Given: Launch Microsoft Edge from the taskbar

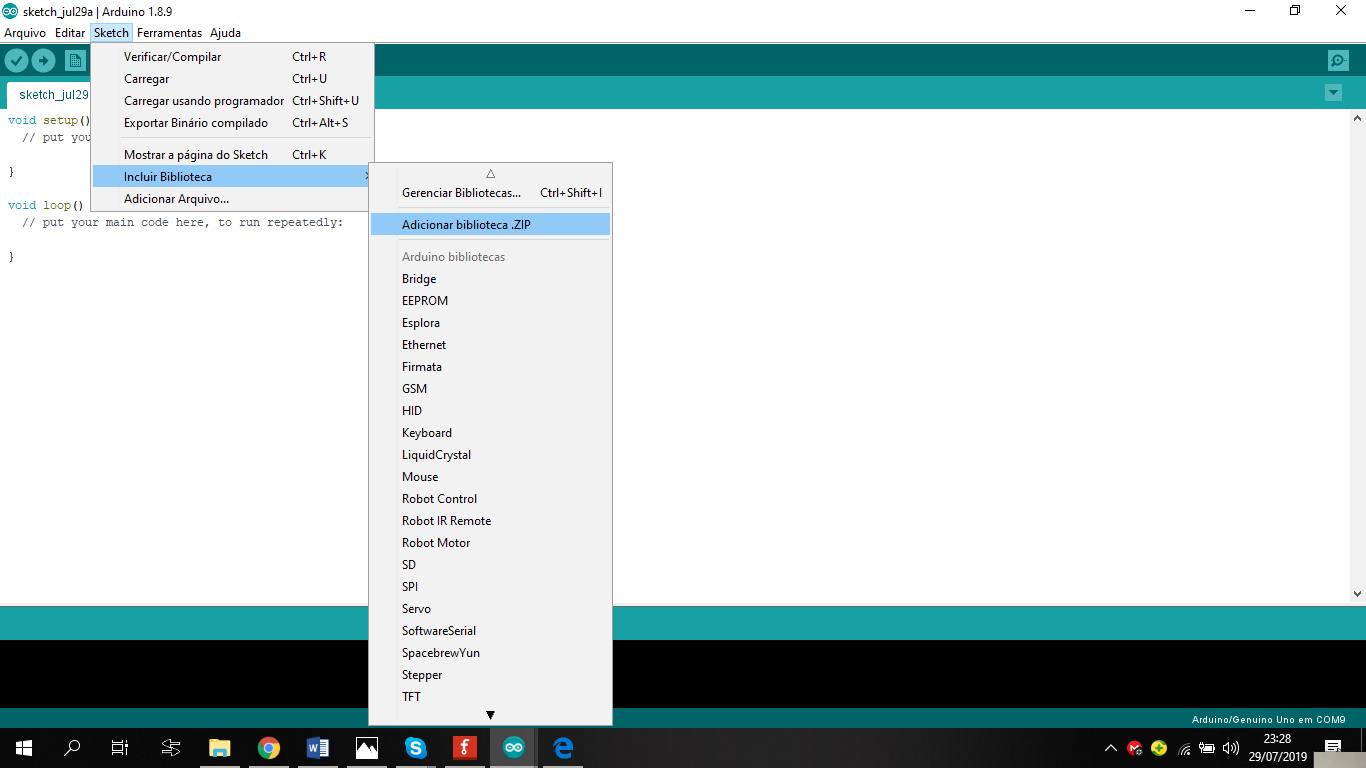Looking at the screenshot, I should (562, 747).
